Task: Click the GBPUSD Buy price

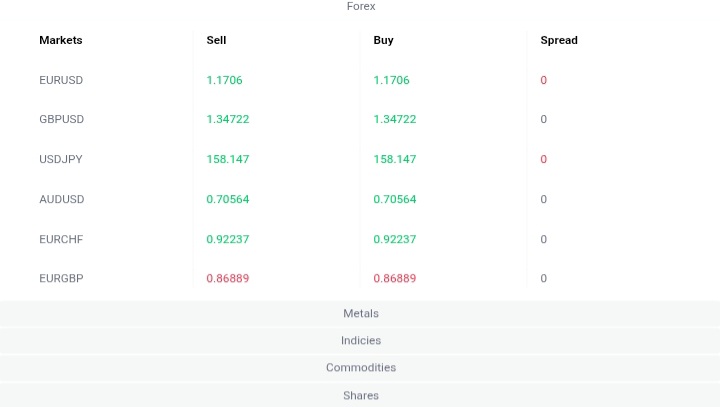Action: 394,120
